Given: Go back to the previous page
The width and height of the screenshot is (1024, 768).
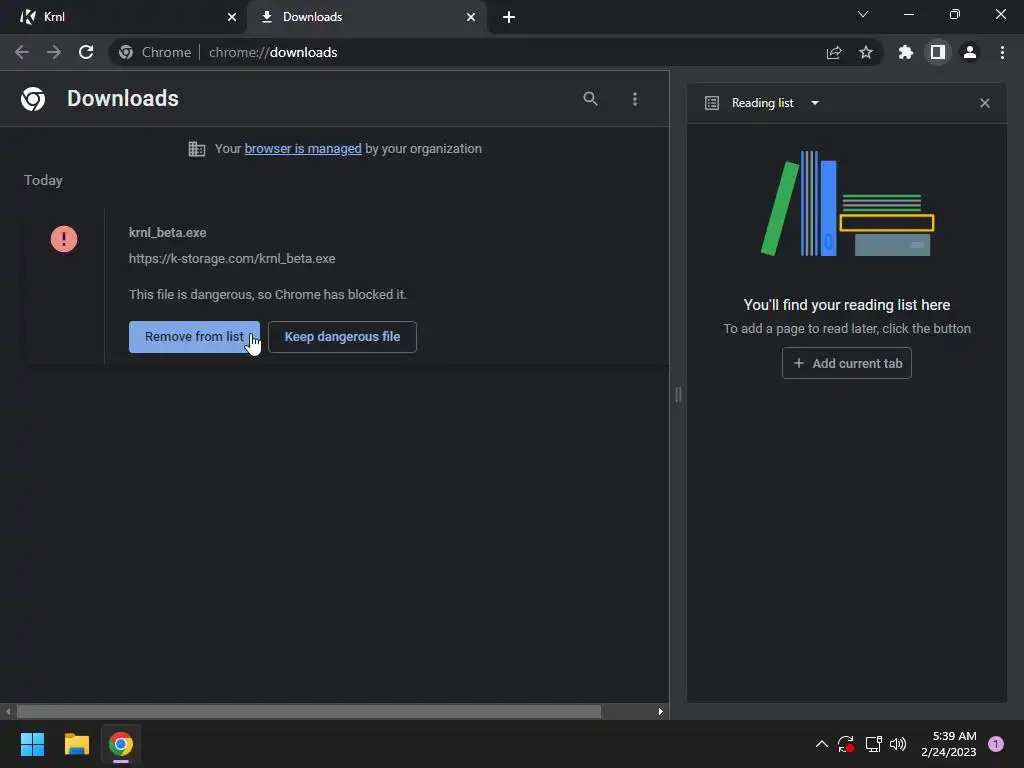Looking at the screenshot, I should (x=22, y=52).
